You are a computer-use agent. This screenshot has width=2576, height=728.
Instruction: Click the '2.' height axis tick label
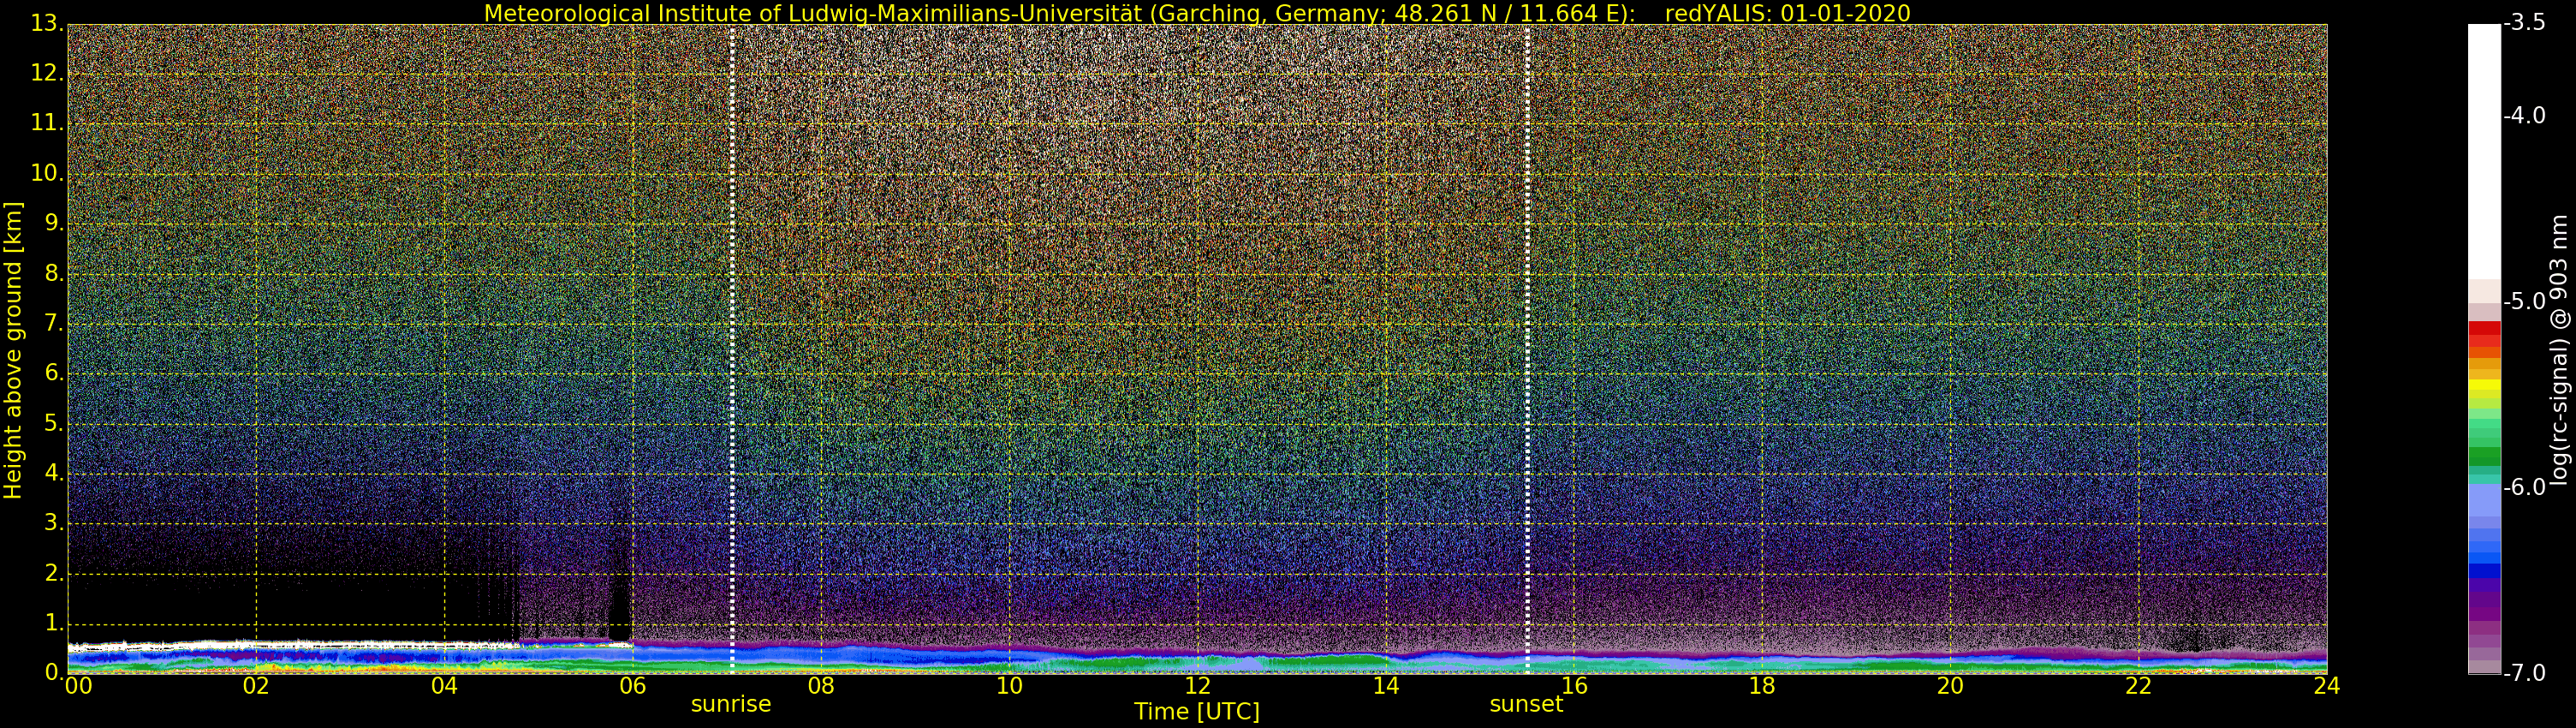tap(54, 573)
